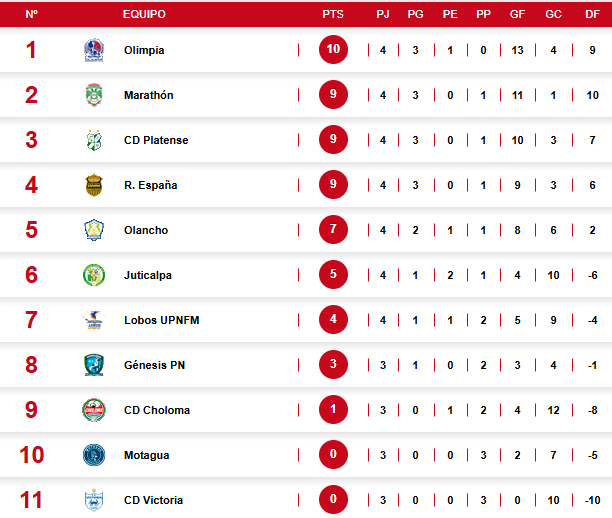Viewport: 612px width, 518px height.
Task: Select the Lobos UPNFM crest icon
Action: click(x=93, y=320)
